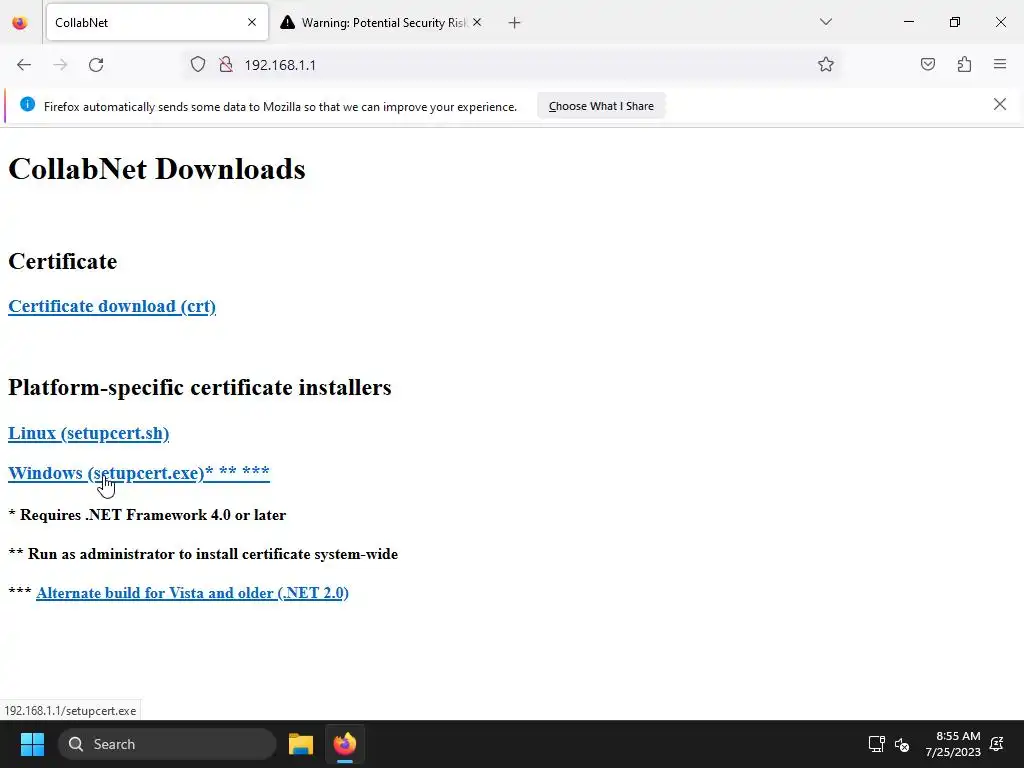This screenshot has width=1024, height=768.
Task: Close the CollabNet tab
Action: tap(252, 22)
